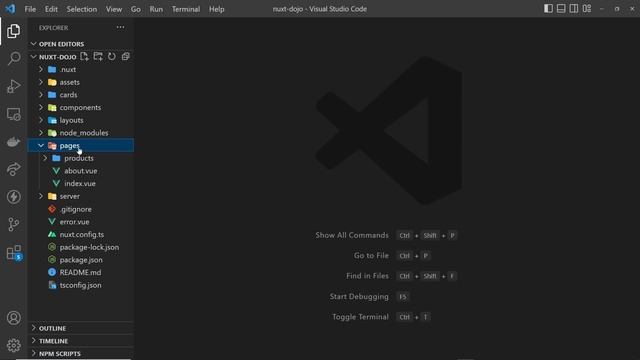This screenshot has width=640, height=360.
Task: Collapse all folders in Explorer
Action: point(125,56)
